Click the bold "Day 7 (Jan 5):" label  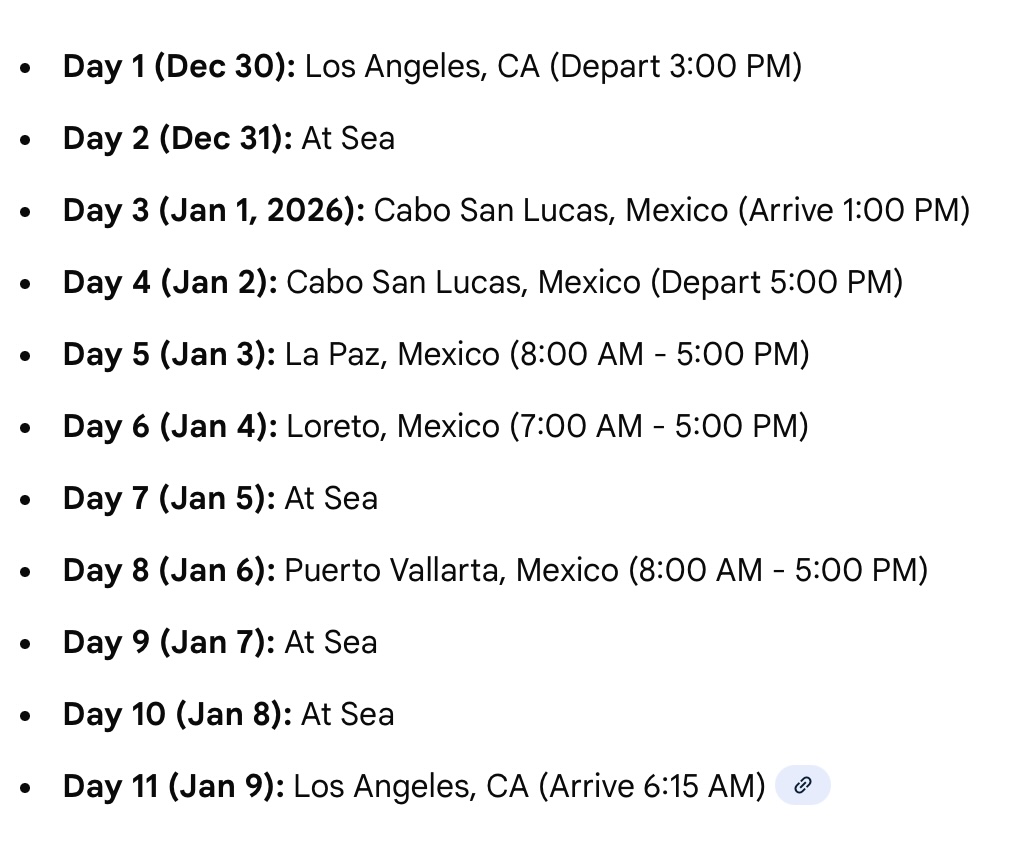point(169,498)
